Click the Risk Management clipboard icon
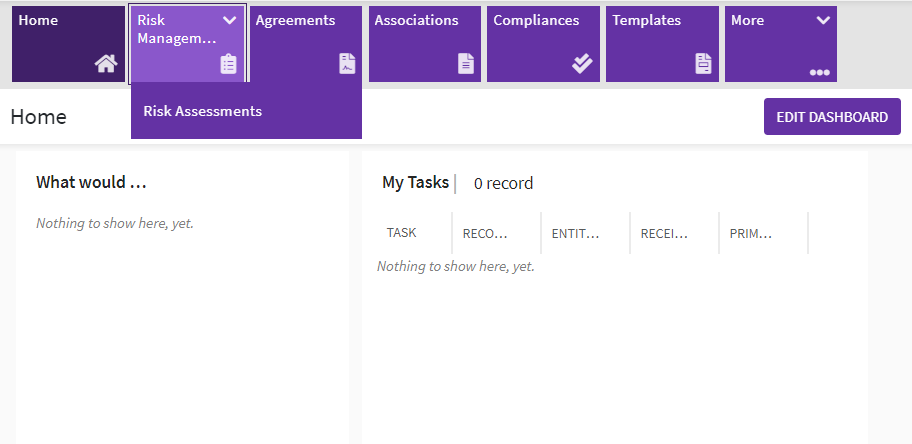 (x=228, y=64)
